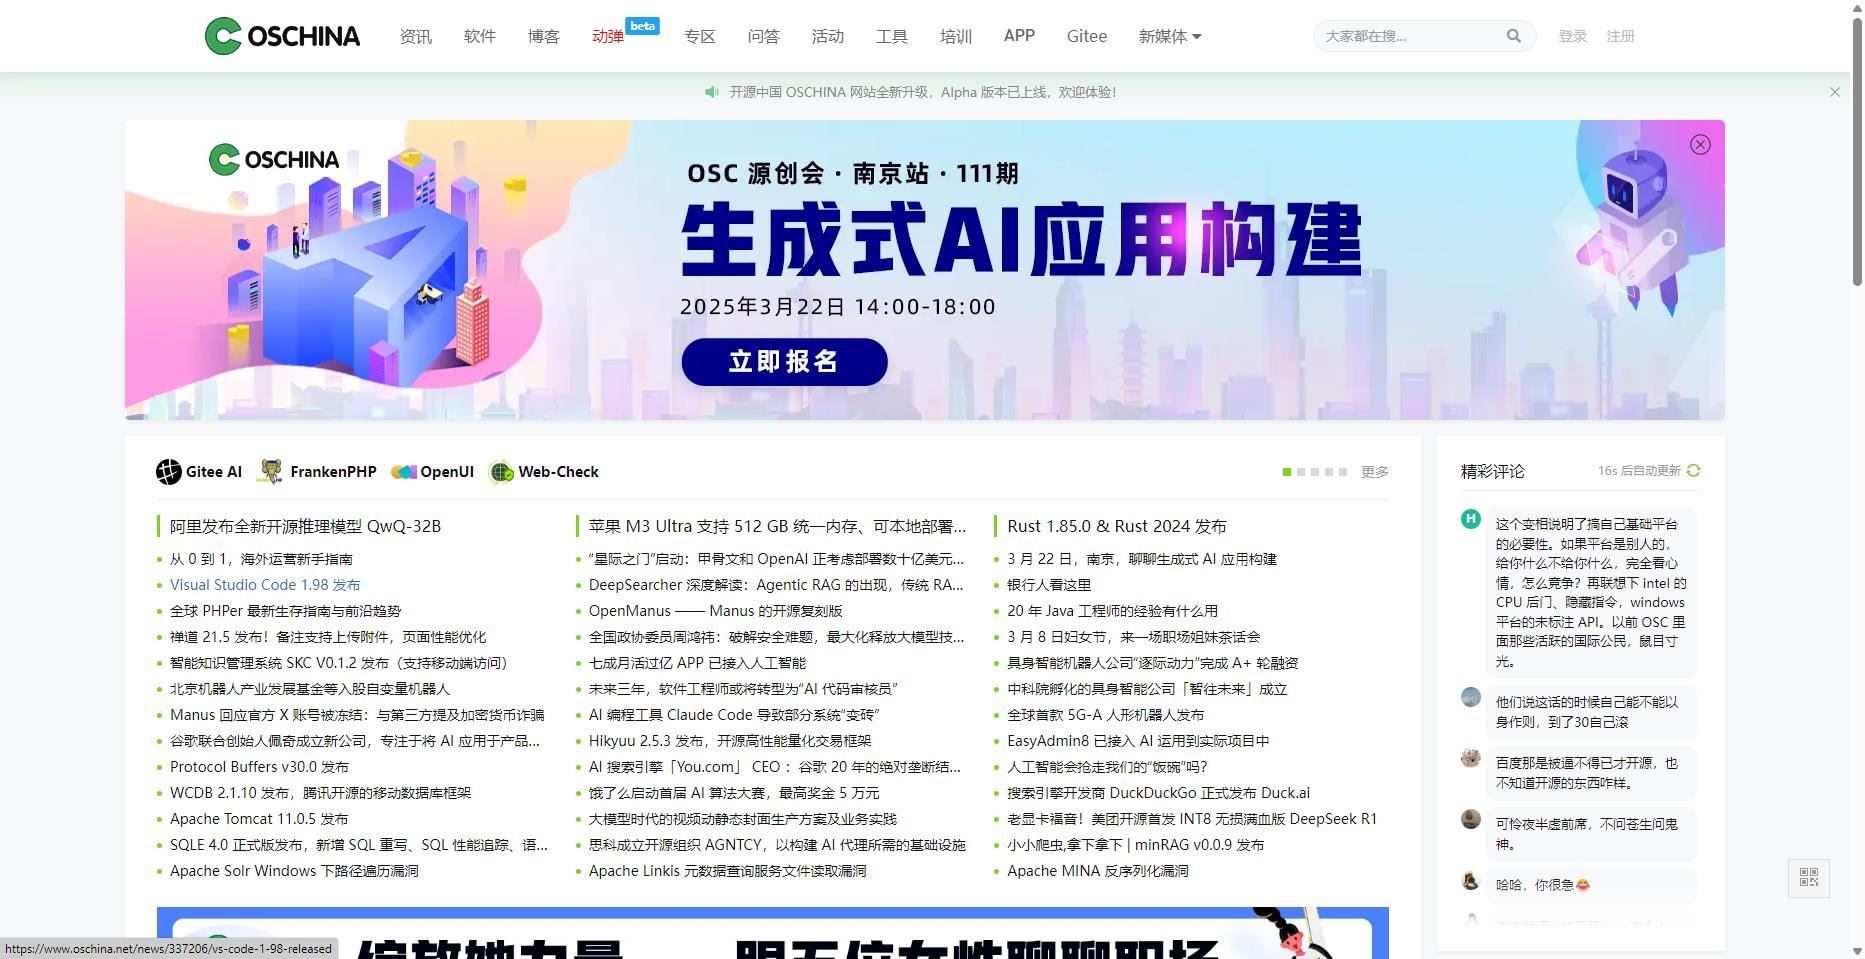The height and width of the screenshot is (959, 1865).
Task: Go to the 软件 section
Action: 479,36
